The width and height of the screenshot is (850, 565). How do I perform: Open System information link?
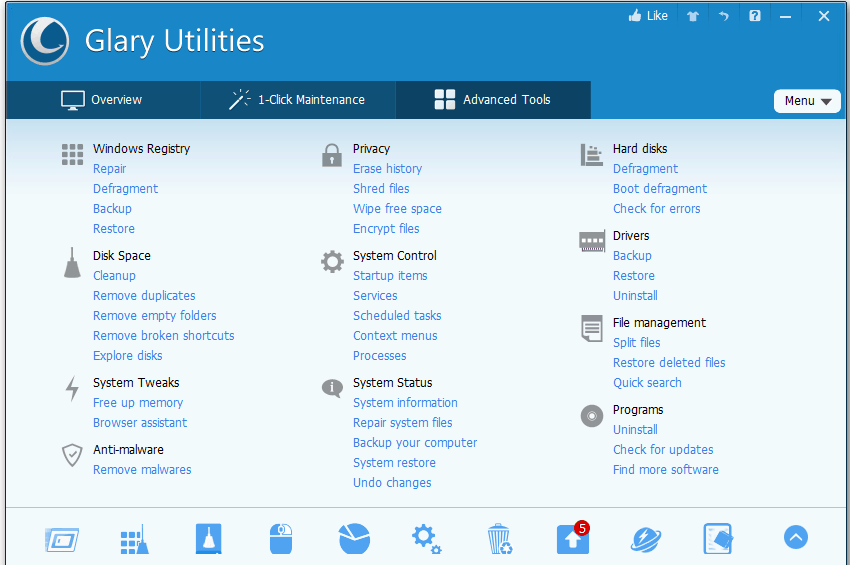pos(405,403)
